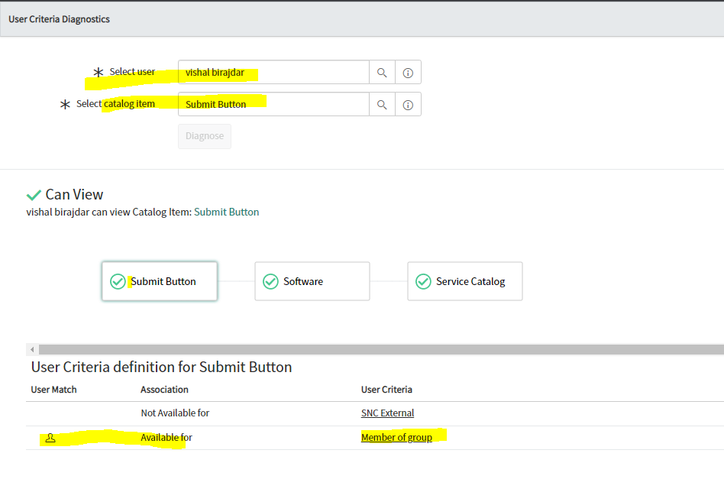Screen dimensions: 724x483
Task: Click the horizontal scrollbar left arrow
Action: 32,350
